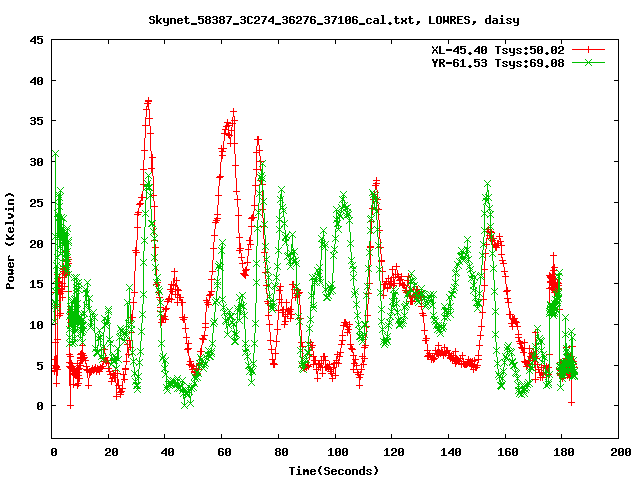
Task: Click the x-axis tick label 120
Action: [x=394, y=452]
